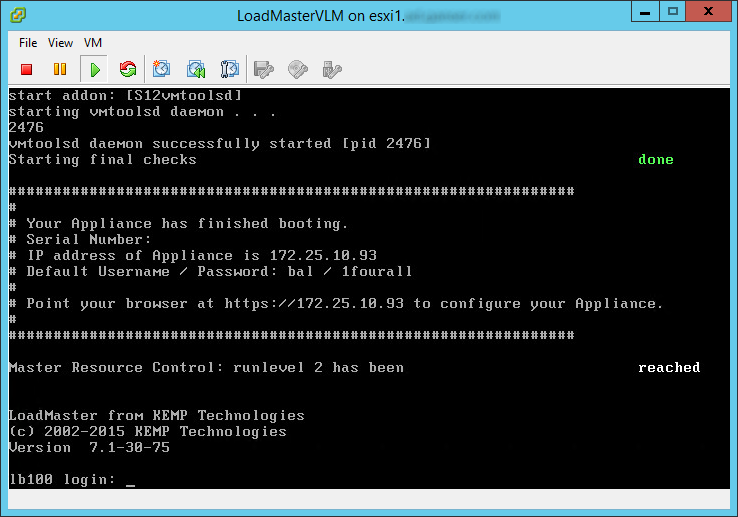Viewport: 738px width, 517px height.
Task: Click the https://172.25.10.93 URL text
Action: coord(314,303)
